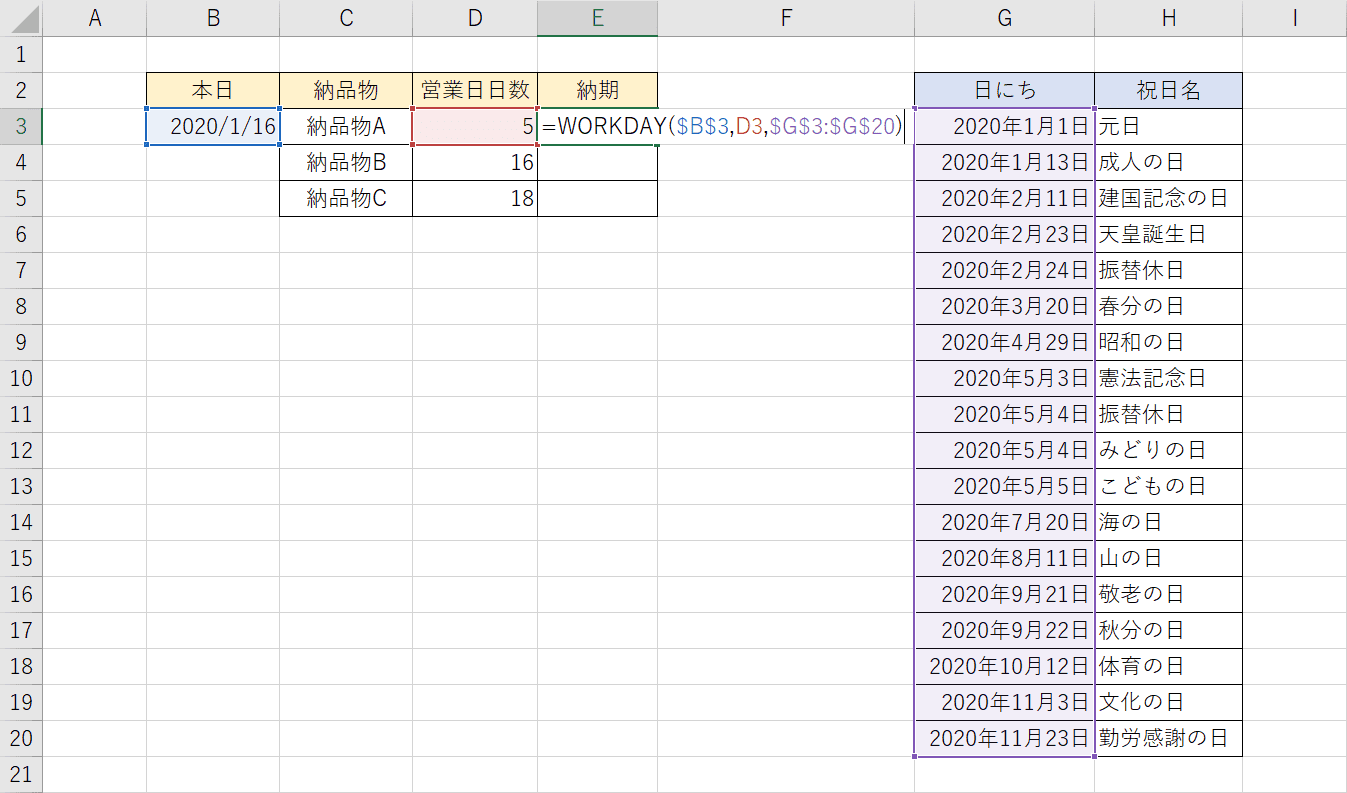Viewport: 1347px width, 793px height.
Task: Select the 納期 header cell
Action: (x=597, y=90)
